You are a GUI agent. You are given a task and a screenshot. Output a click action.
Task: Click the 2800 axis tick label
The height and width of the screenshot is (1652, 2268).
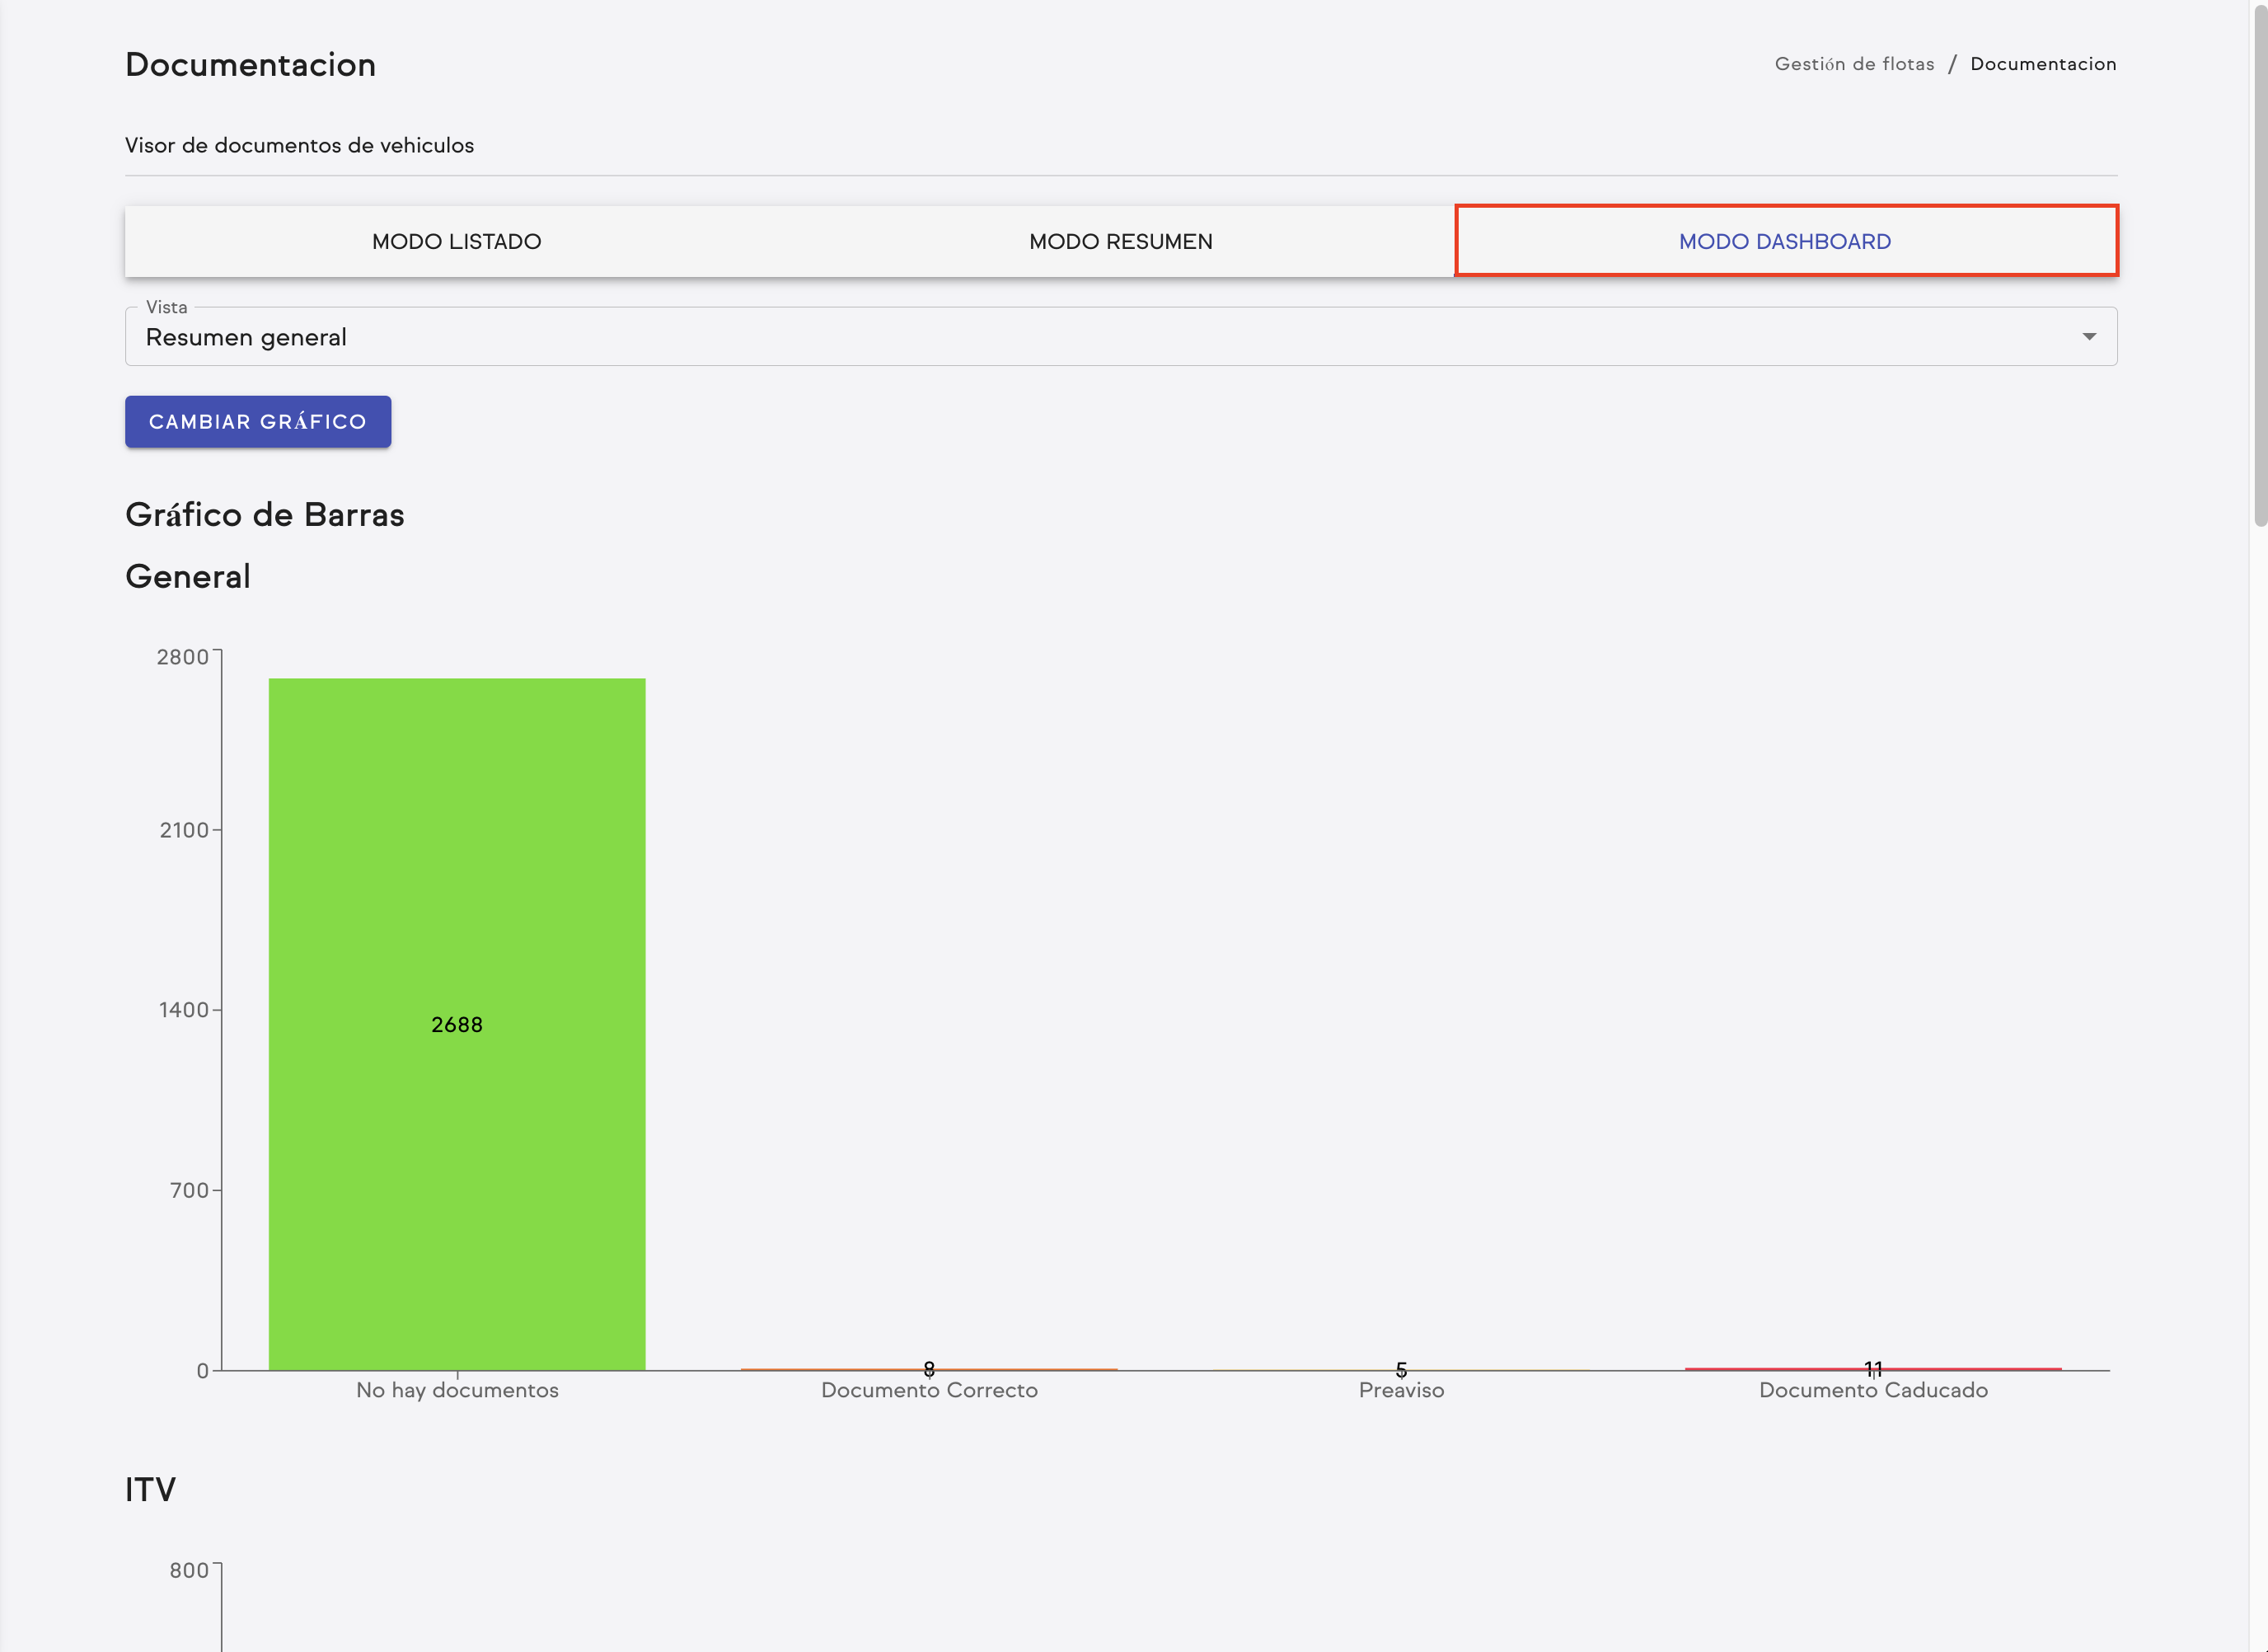click(x=181, y=656)
